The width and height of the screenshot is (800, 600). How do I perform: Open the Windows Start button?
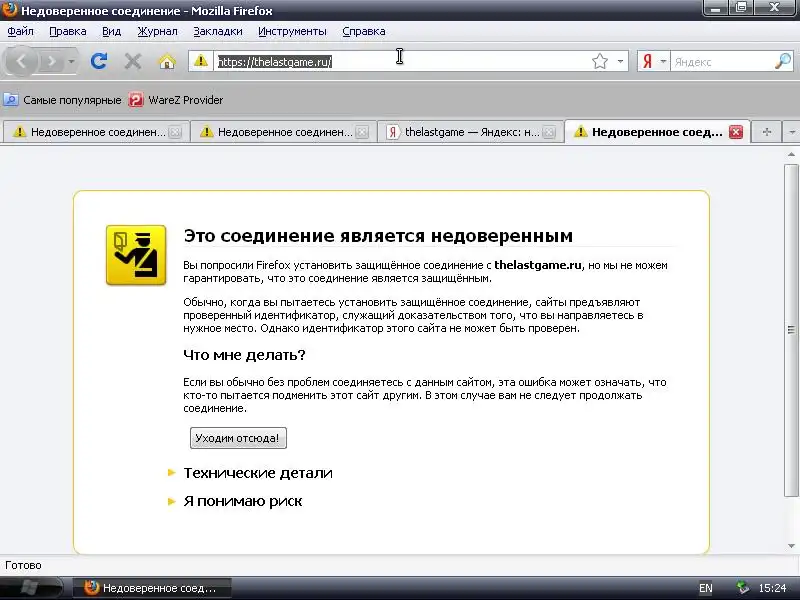pos(31,588)
